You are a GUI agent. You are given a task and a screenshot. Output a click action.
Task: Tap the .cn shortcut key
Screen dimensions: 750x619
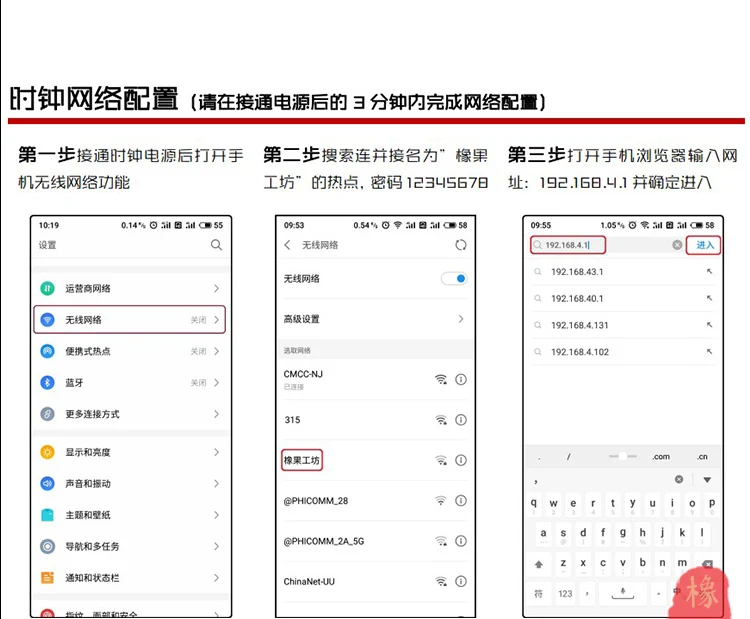(x=702, y=457)
